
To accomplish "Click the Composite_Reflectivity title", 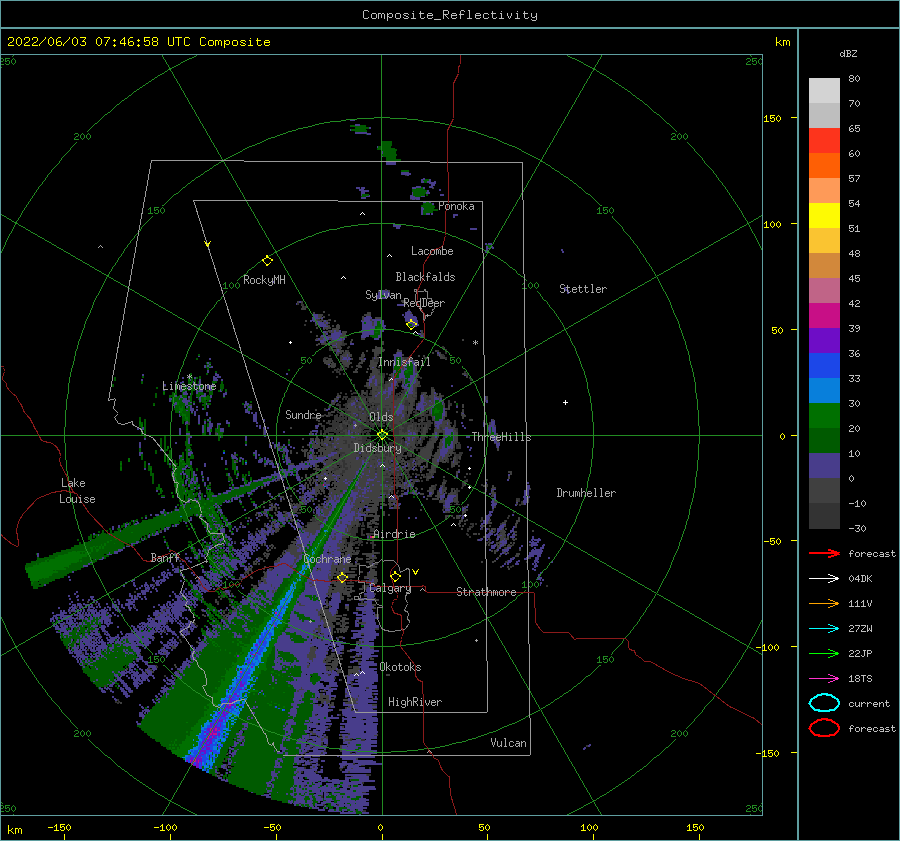I will (450, 15).
